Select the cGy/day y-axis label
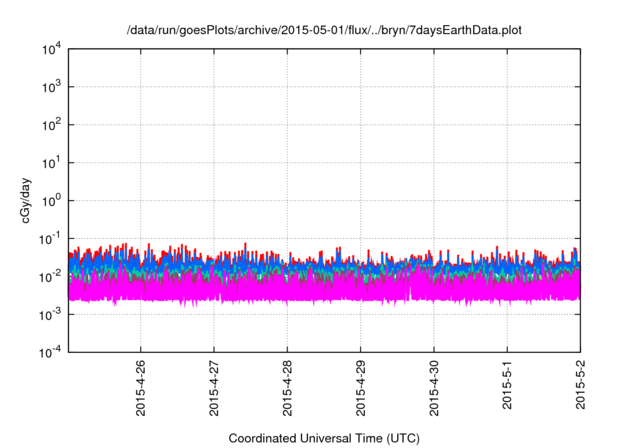 point(26,200)
